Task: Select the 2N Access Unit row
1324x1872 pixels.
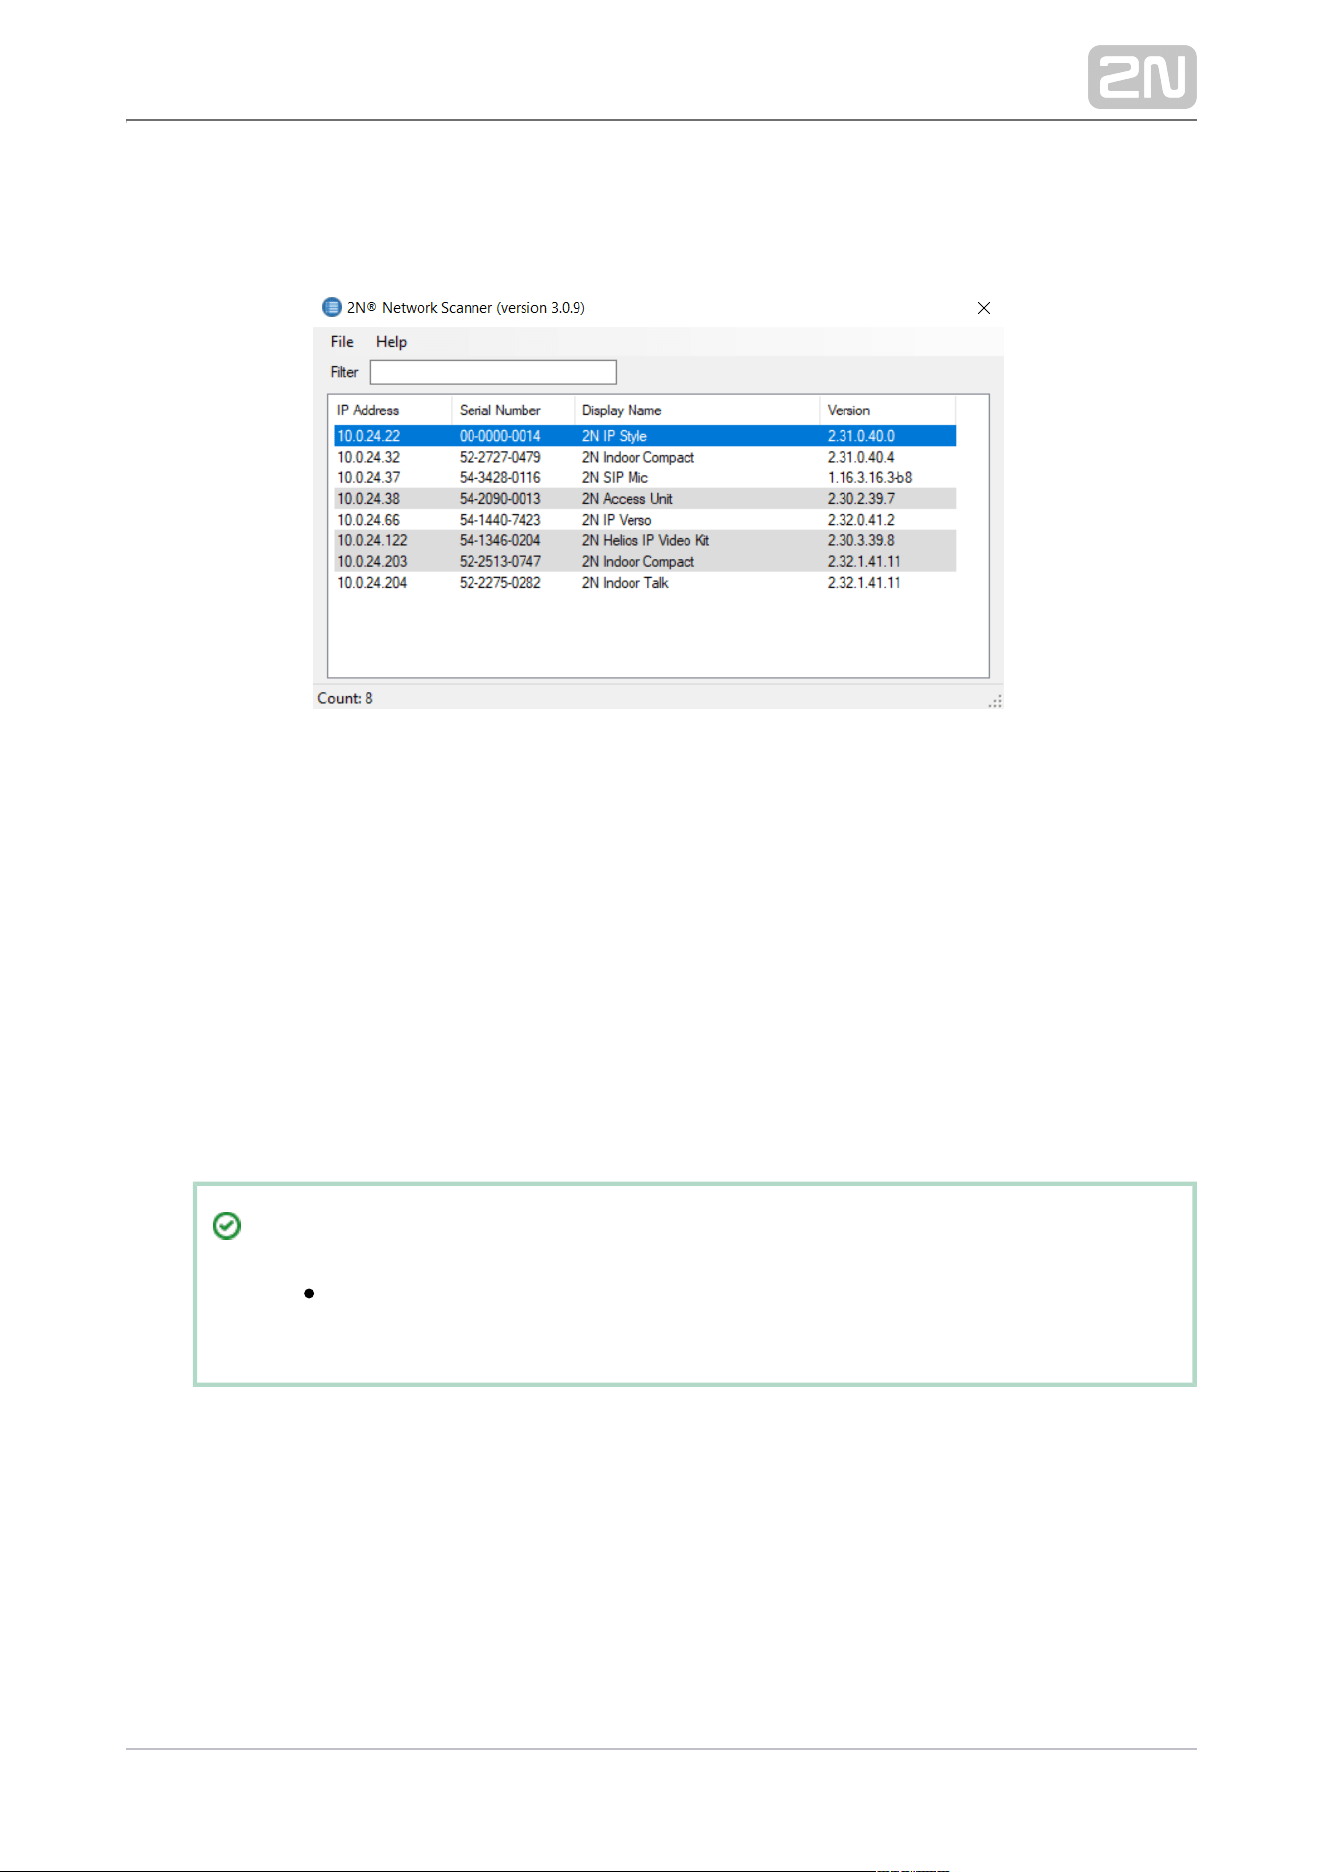Action: coord(645,499)
